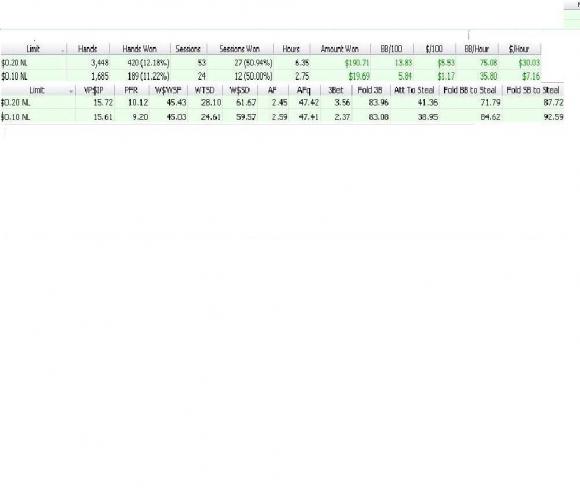Sort by VP$IP column header

(94, 90)
